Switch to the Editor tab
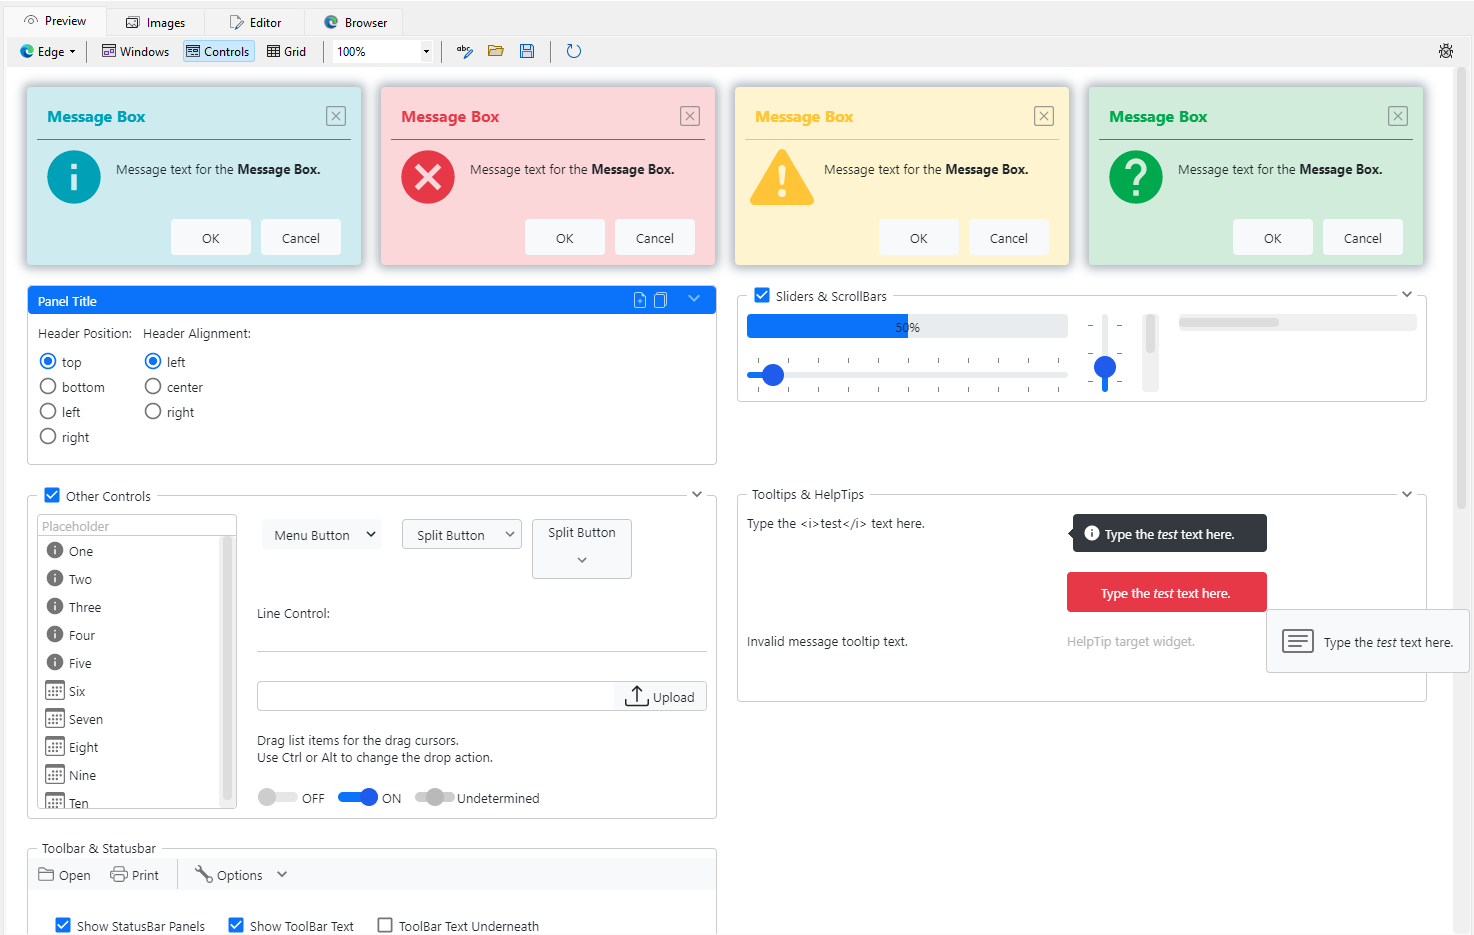1474x935 pixels. (255, 22)
